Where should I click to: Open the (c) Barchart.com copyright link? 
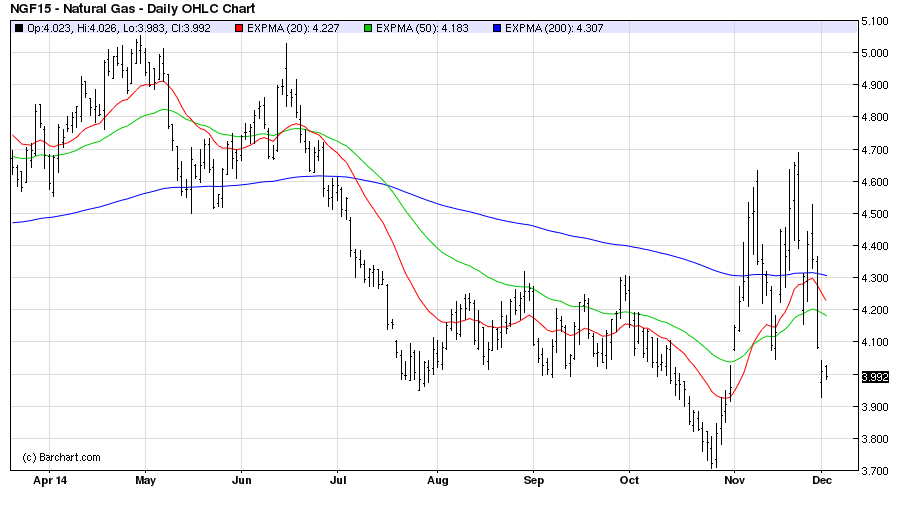[x=61, y=457]
